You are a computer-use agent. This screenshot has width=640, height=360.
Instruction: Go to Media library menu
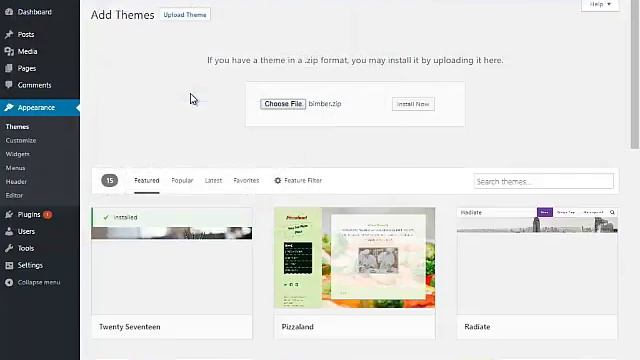point(27,51)
